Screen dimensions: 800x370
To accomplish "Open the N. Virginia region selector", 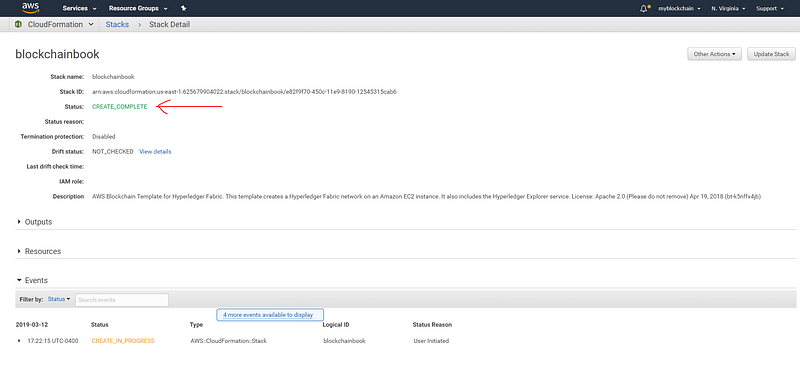I will pyautogui.click(x=728, y=8).
